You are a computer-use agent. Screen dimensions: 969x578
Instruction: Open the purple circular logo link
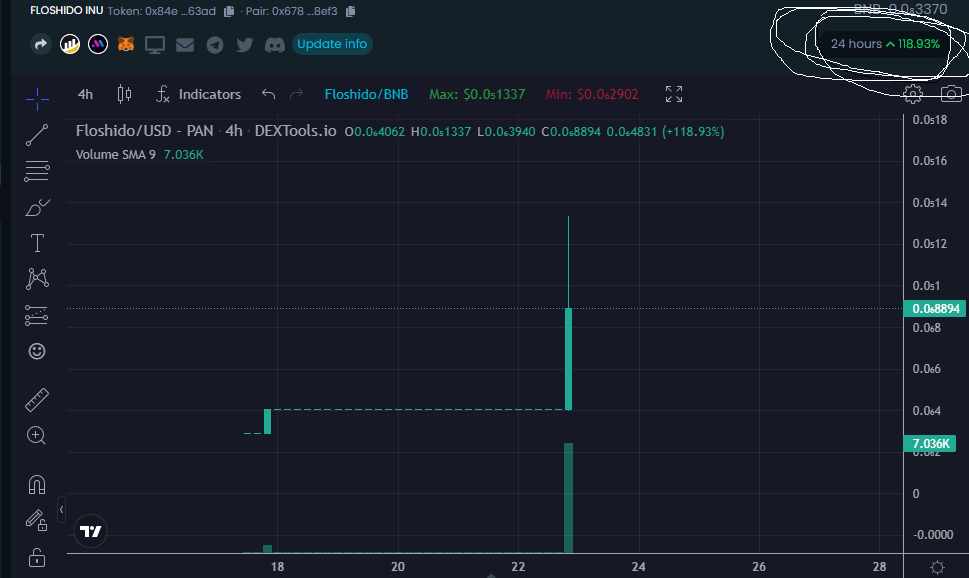pyautogui.click(x=98, y=44)
